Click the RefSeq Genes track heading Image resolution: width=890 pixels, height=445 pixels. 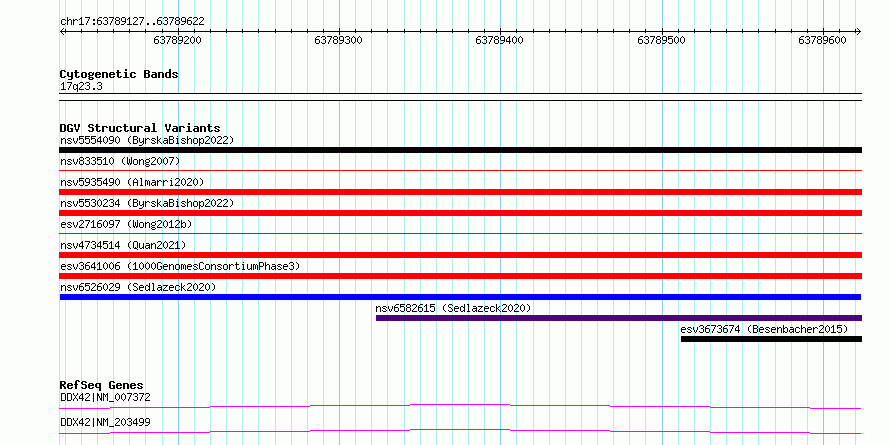click(102, 385)
